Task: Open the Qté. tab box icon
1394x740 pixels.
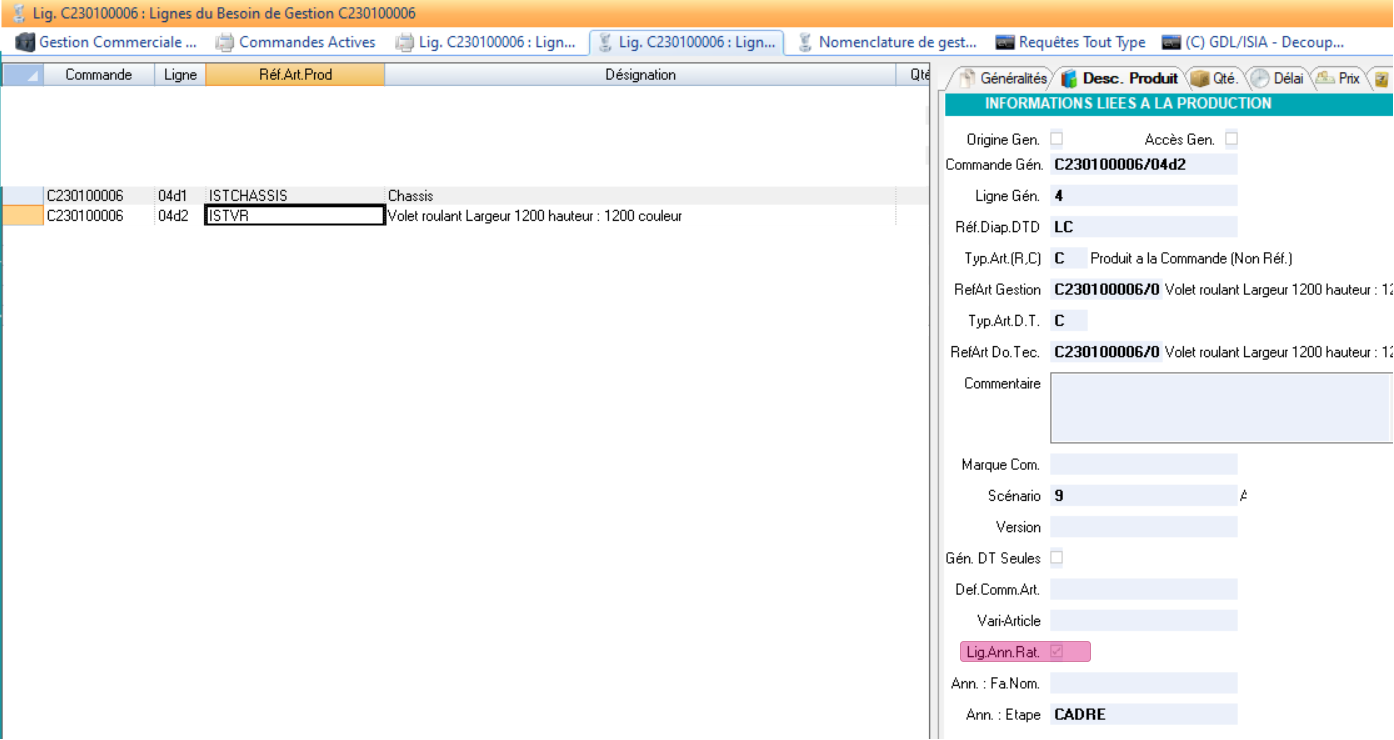Action: coord(1199,78)
